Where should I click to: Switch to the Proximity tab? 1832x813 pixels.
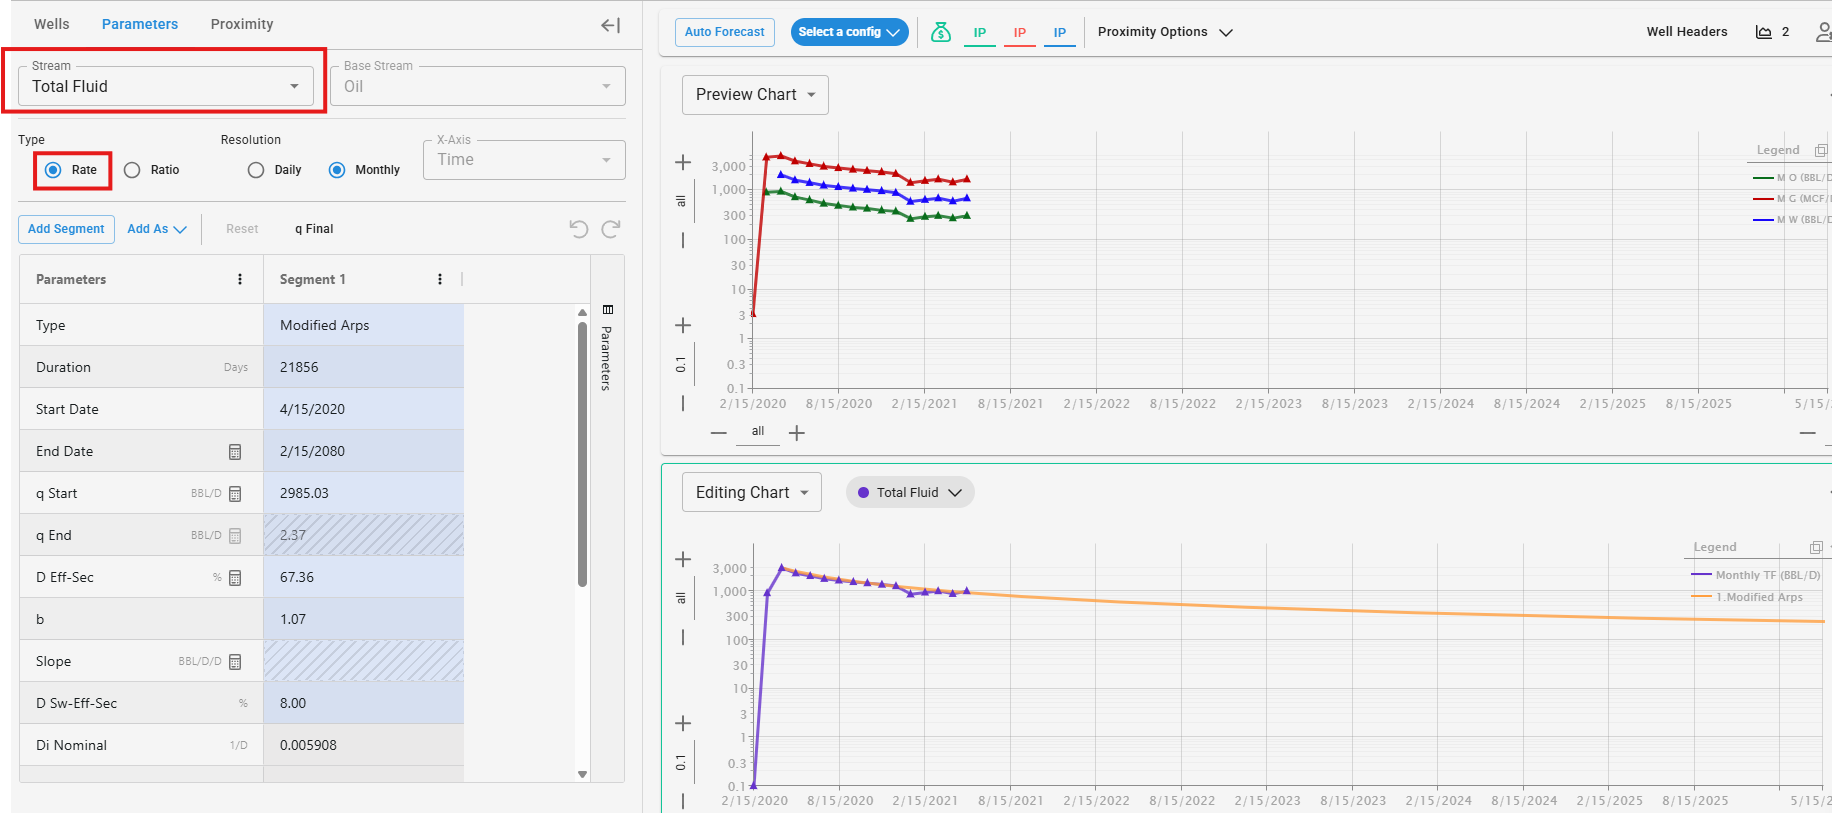[242, 24]
